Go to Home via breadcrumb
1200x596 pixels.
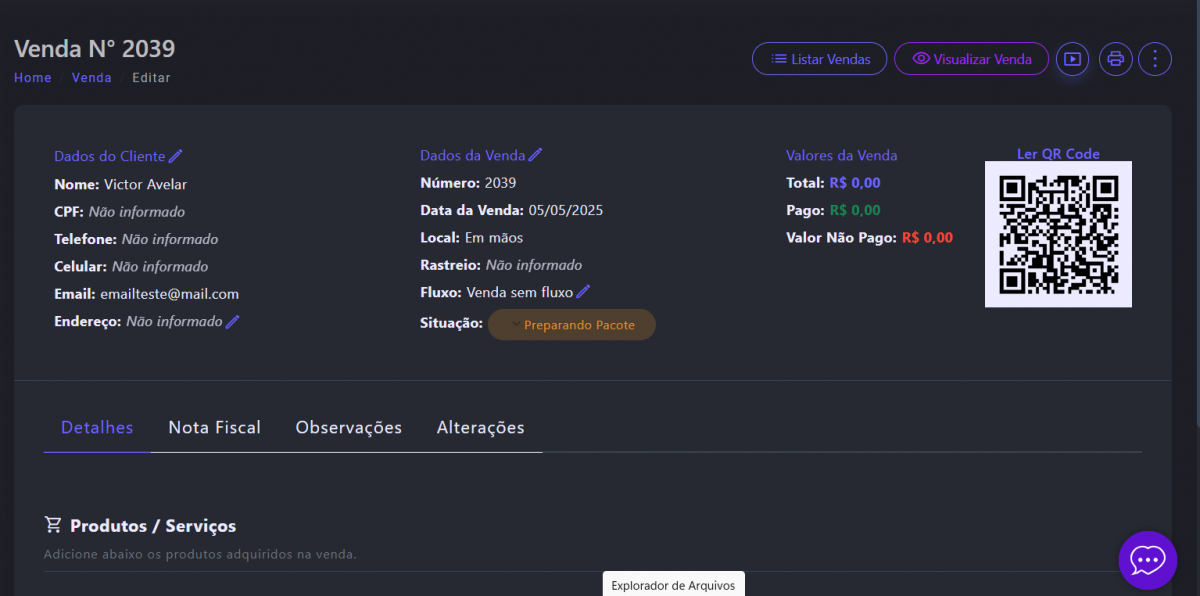[x=32, y=78]
